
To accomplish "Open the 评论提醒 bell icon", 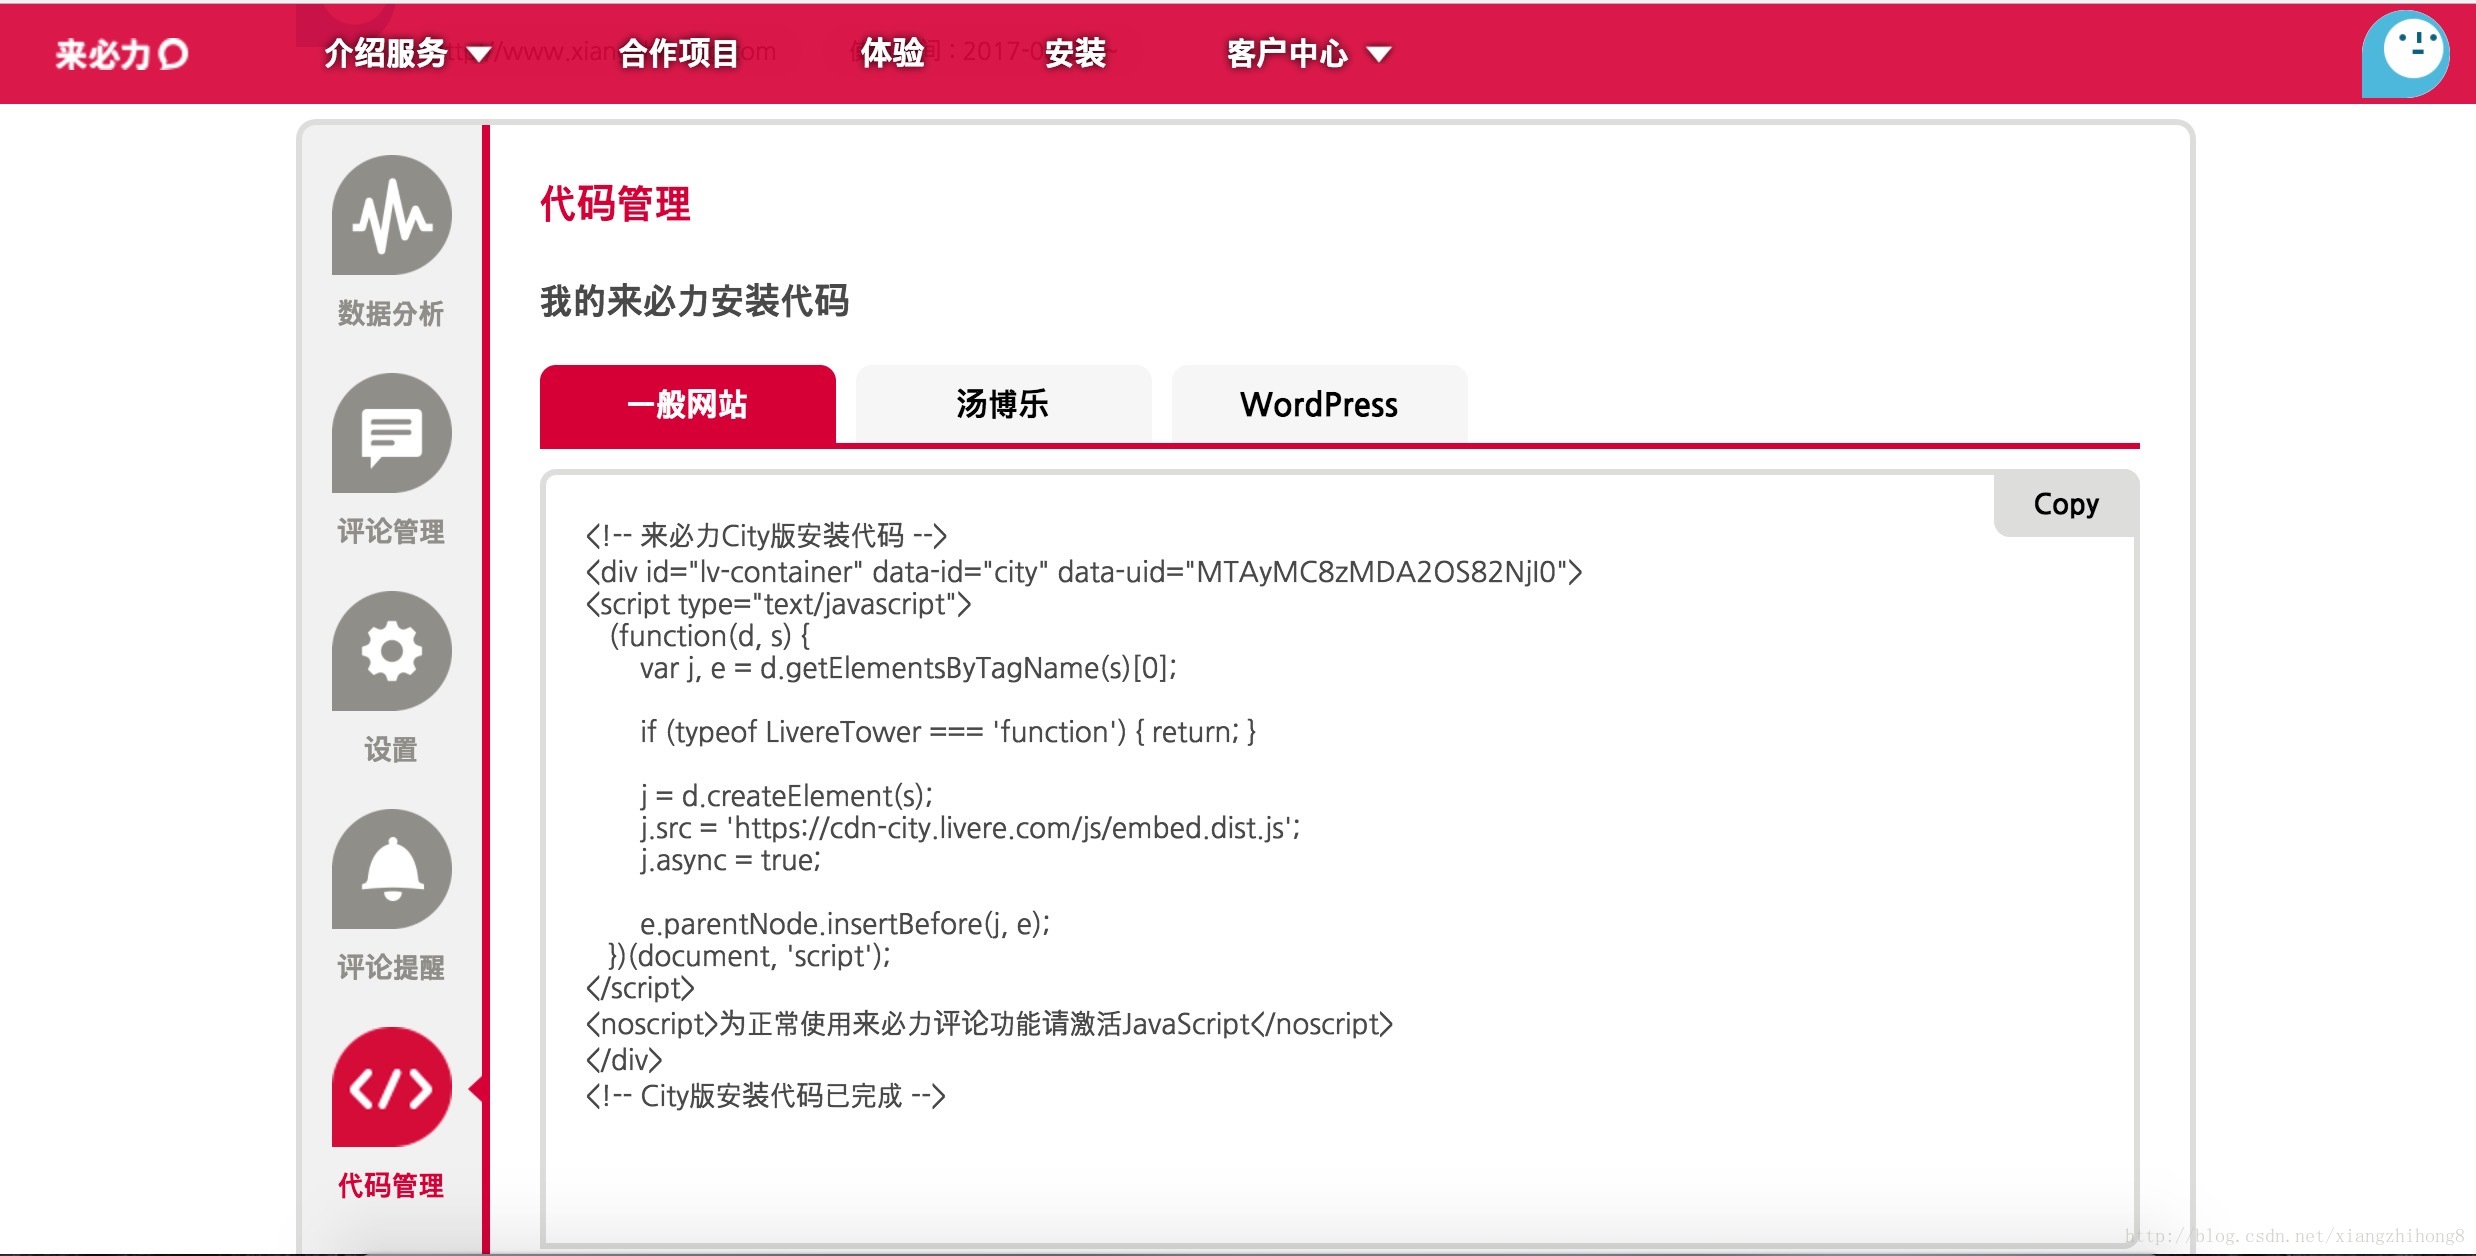I will 391,869.
